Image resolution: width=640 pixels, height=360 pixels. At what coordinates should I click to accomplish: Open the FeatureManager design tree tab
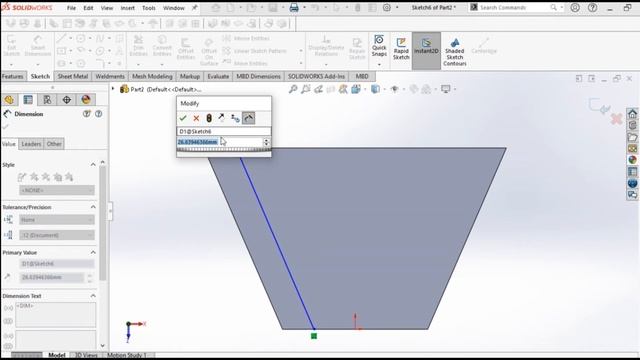(9, 100)
